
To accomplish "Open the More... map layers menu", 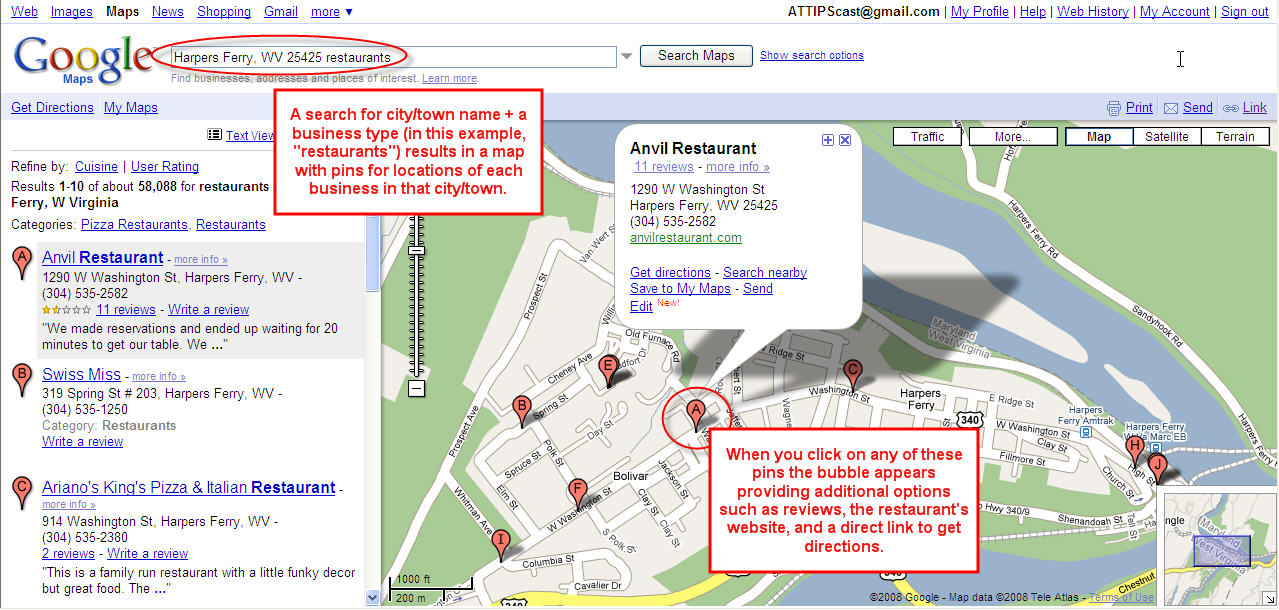I will point(1012,137).
